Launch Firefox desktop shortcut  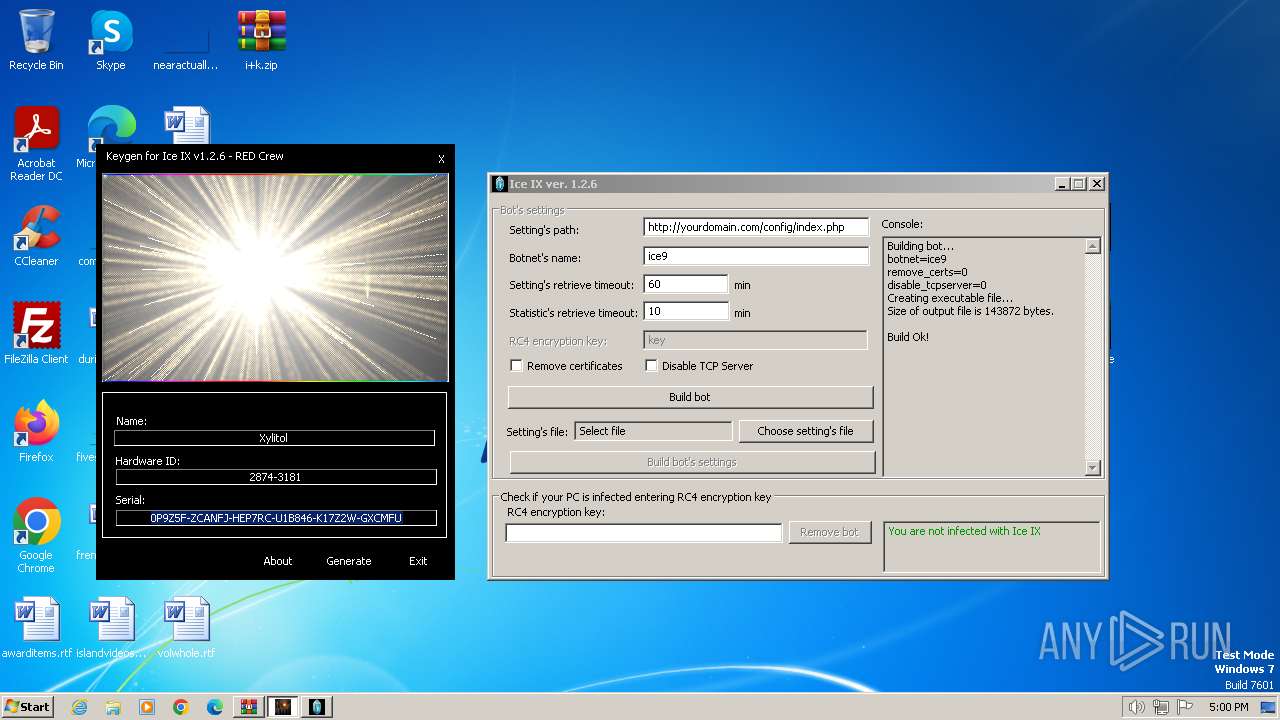click(x=36, y=432)
